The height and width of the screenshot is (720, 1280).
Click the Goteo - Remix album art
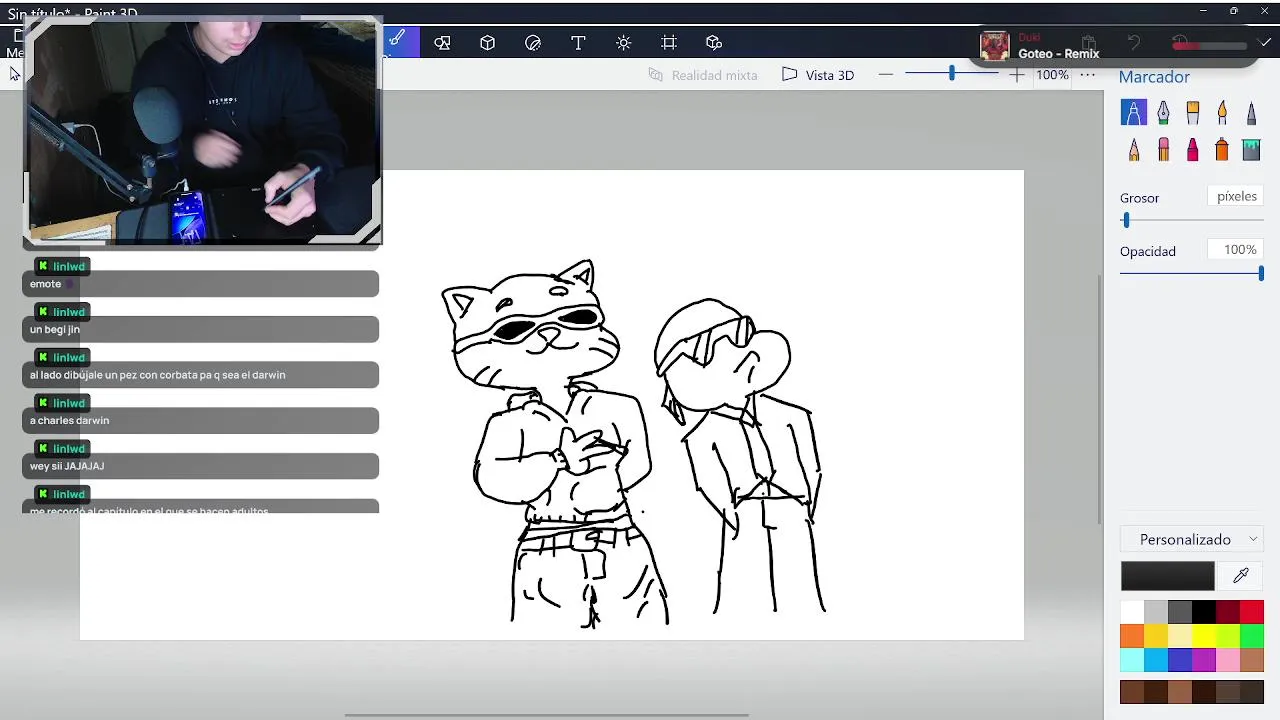tap(994, 46)
